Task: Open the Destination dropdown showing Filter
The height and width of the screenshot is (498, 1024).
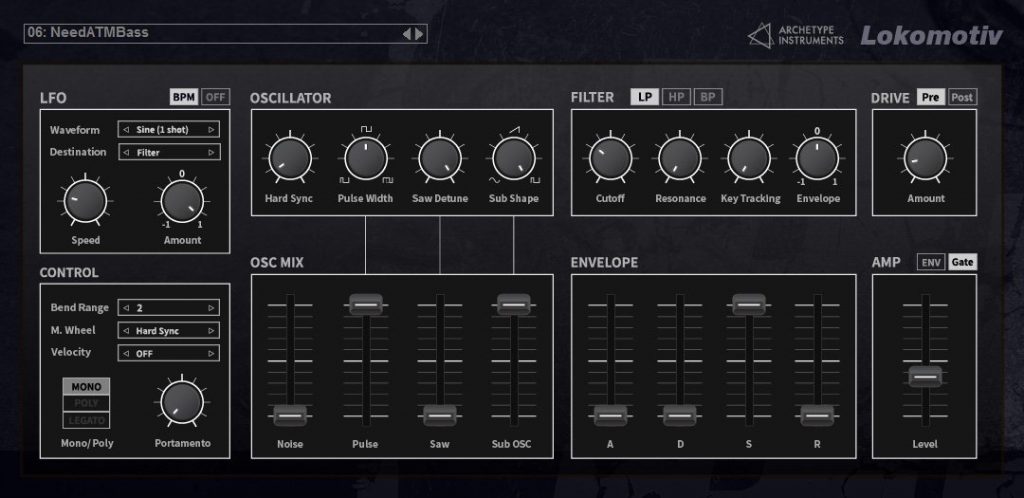Action: (x=168, y=152)
